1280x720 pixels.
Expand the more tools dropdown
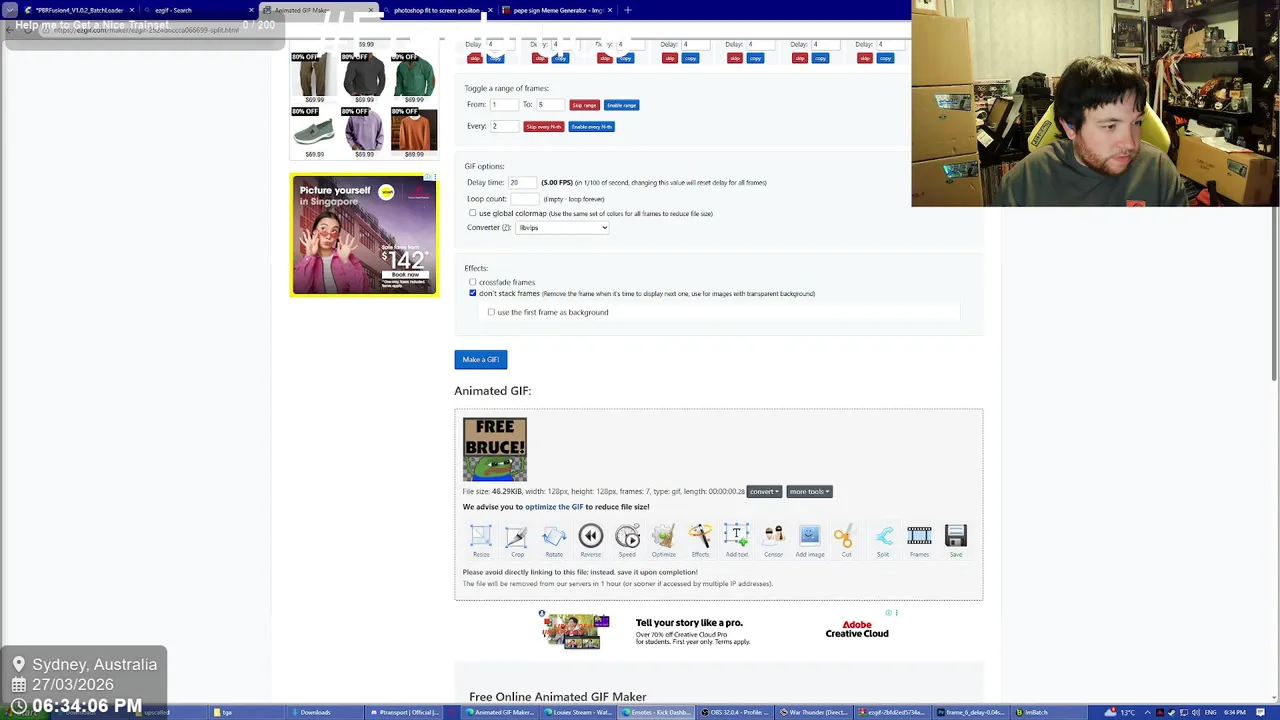[809, 492]
